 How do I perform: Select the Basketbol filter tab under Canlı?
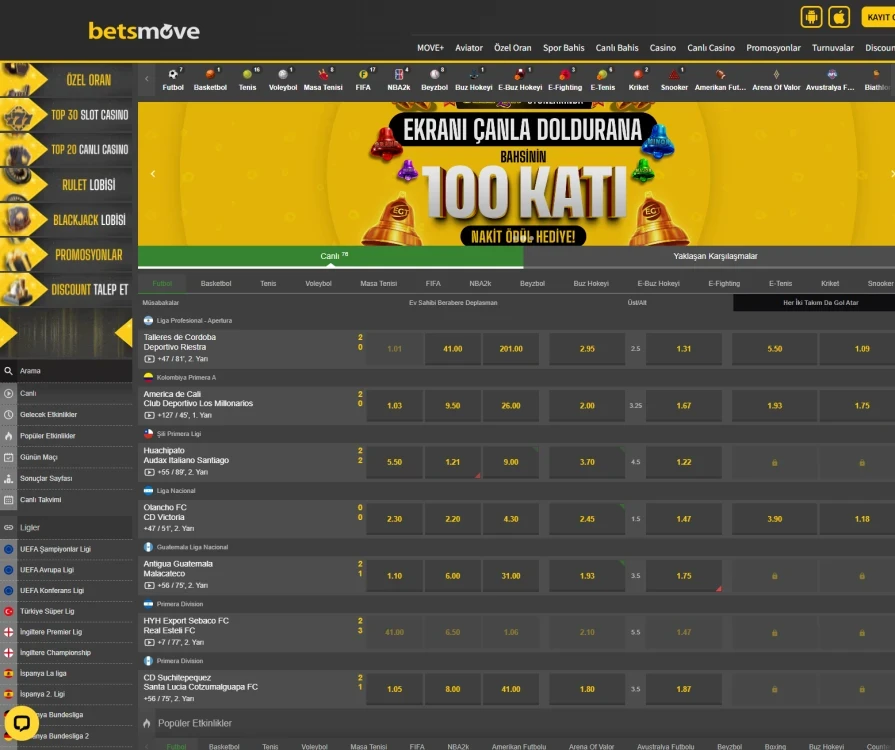click(216, 283)
